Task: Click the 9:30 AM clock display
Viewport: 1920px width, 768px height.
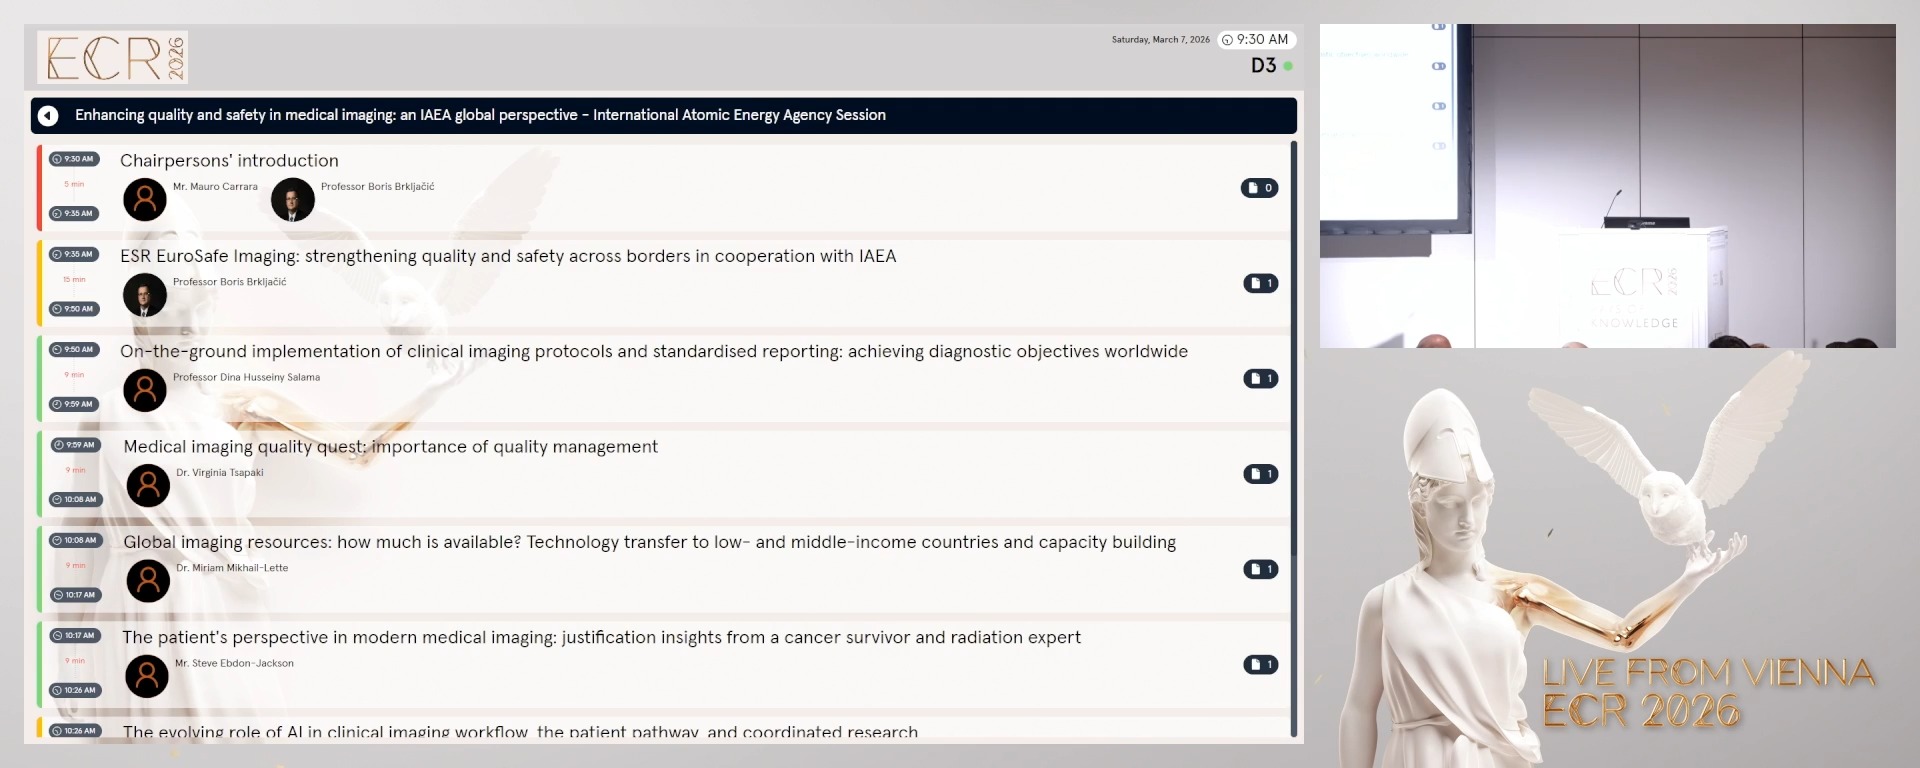Action: click(x=1257, y=40)
